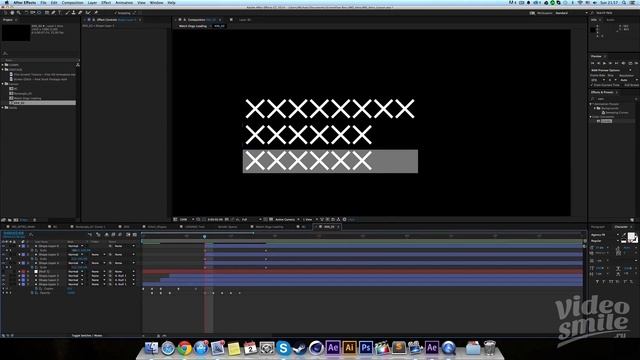Viewport: 640px width, 360px height.
Task: Click Character panel fill color swatch
Action: tap(631, 236)
